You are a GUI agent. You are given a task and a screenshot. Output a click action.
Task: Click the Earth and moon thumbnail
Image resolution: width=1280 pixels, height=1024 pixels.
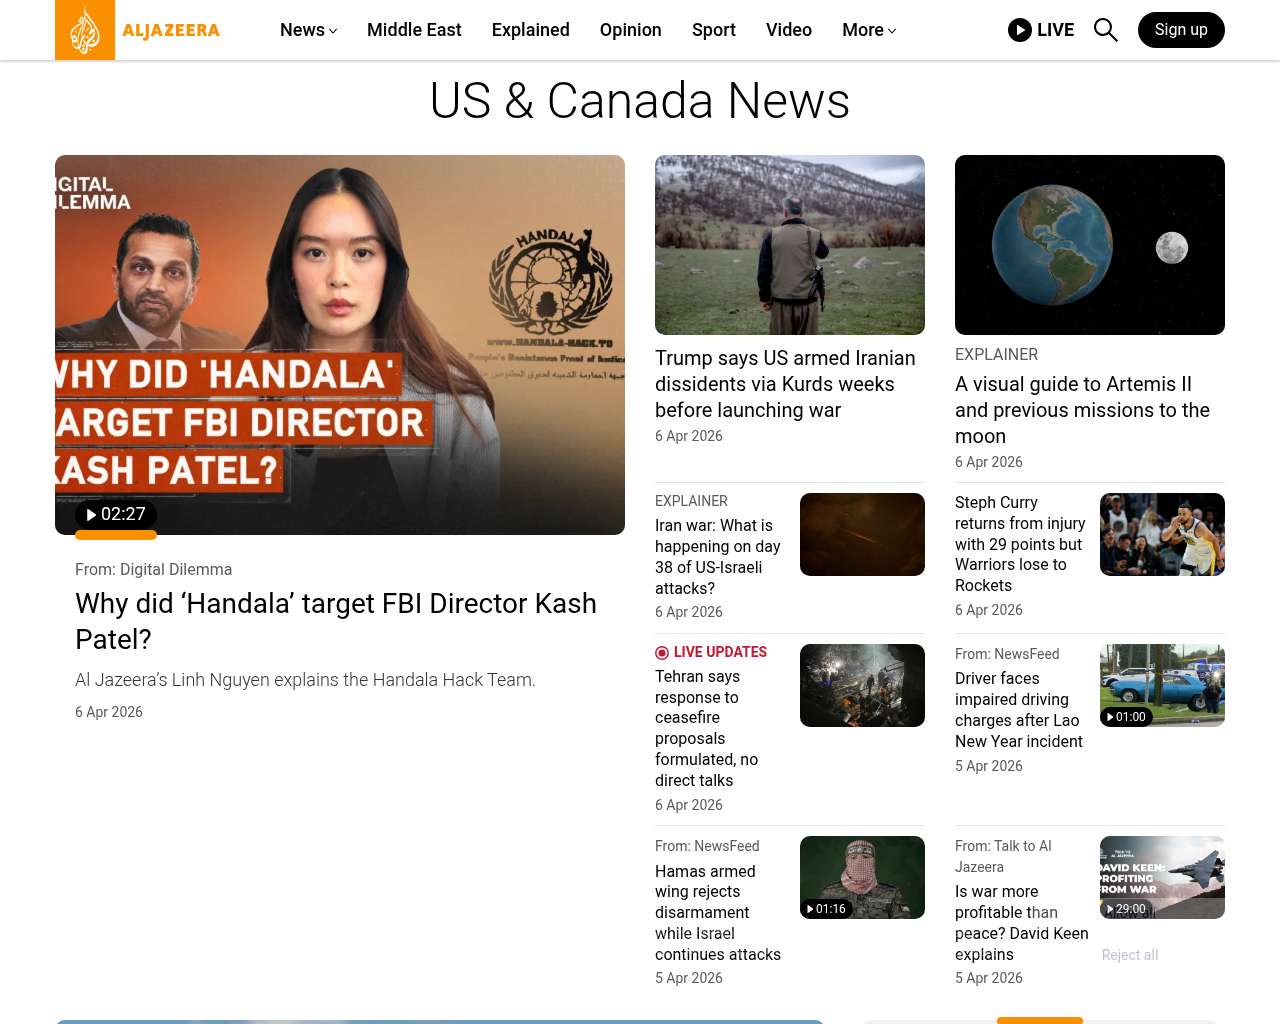[x=1089, y=245]
